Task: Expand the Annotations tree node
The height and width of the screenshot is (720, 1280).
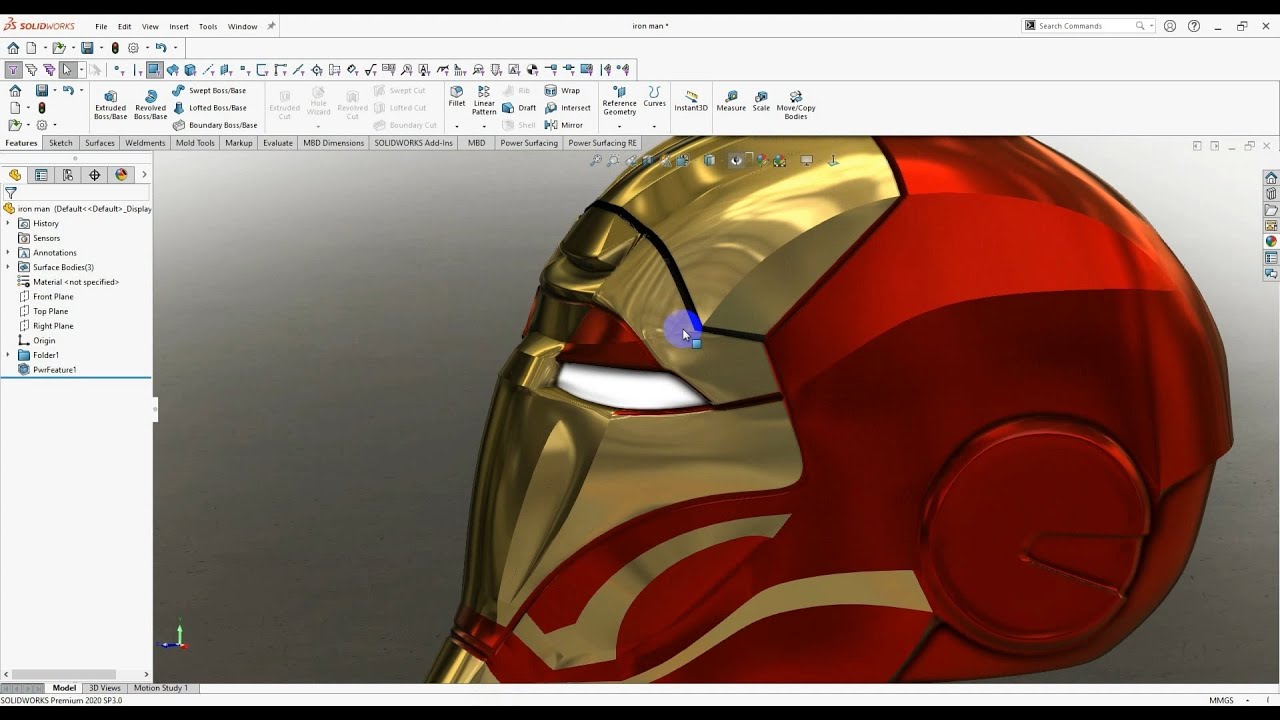Action: click(x=8, y=252)
